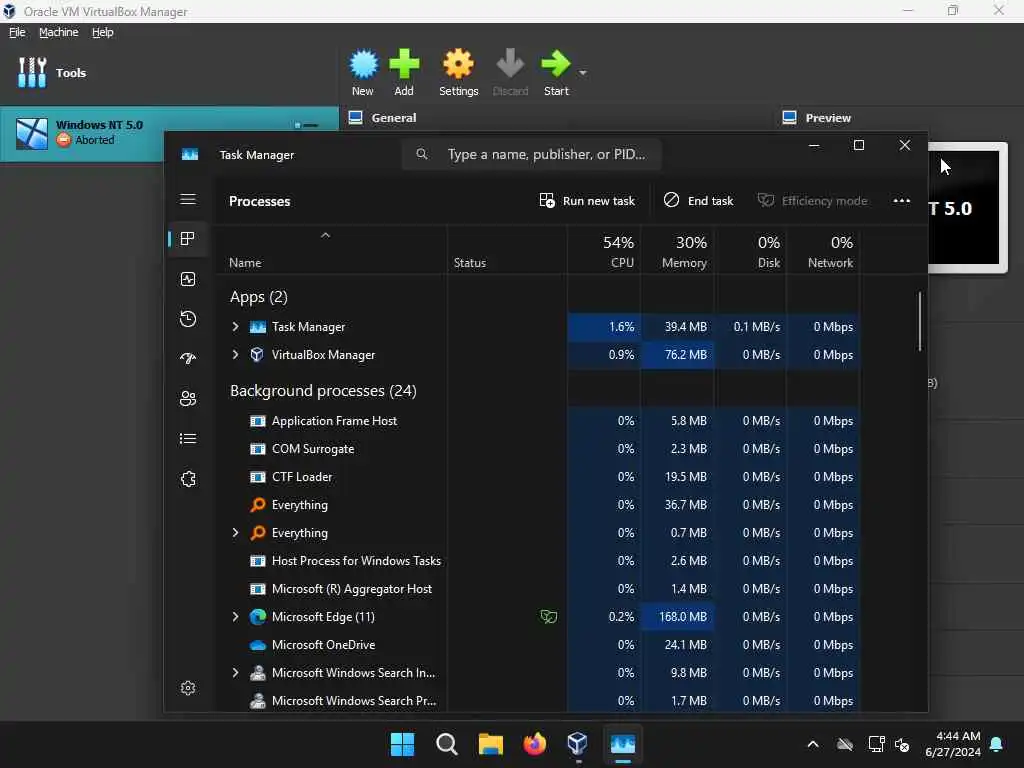Select COM Surrogate process row
1024x768 pixels.
tap(537, 449)
